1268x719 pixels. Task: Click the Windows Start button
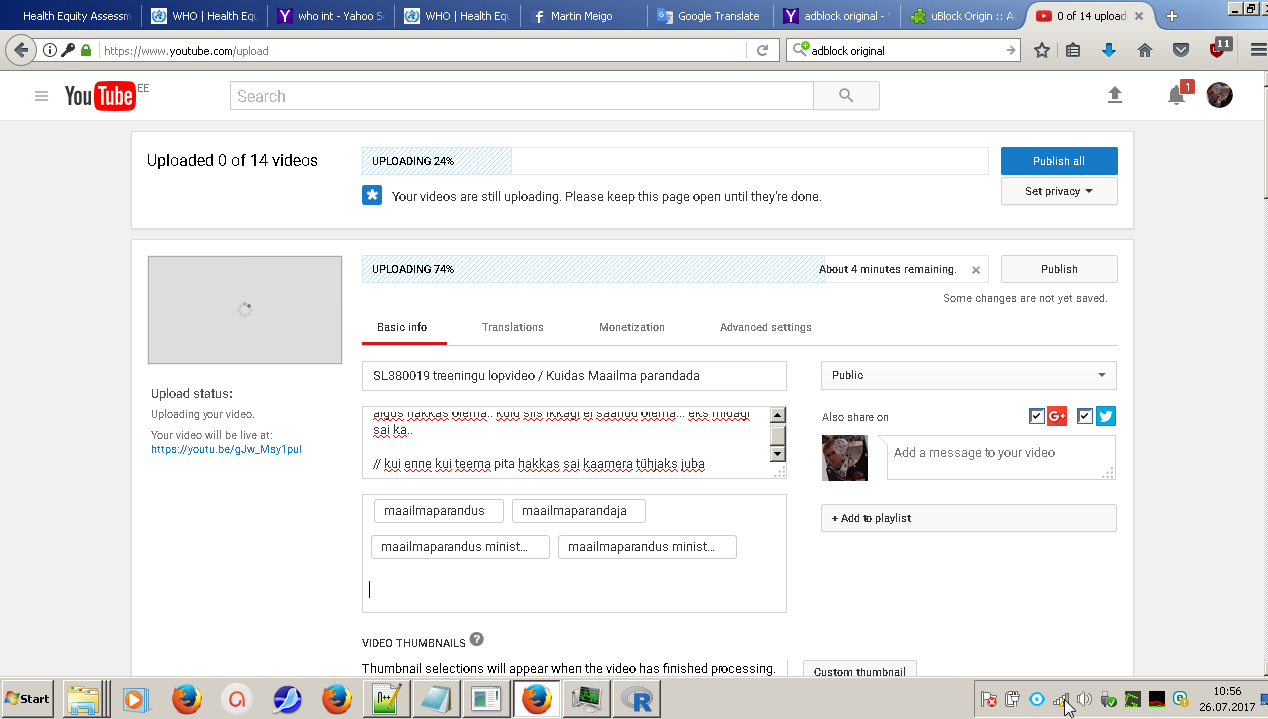pyautogui.click(x=28, y=699)
